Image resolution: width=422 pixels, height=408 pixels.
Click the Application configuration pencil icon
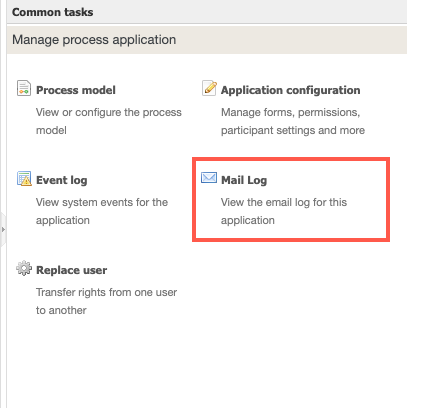[x=209, y=88]
